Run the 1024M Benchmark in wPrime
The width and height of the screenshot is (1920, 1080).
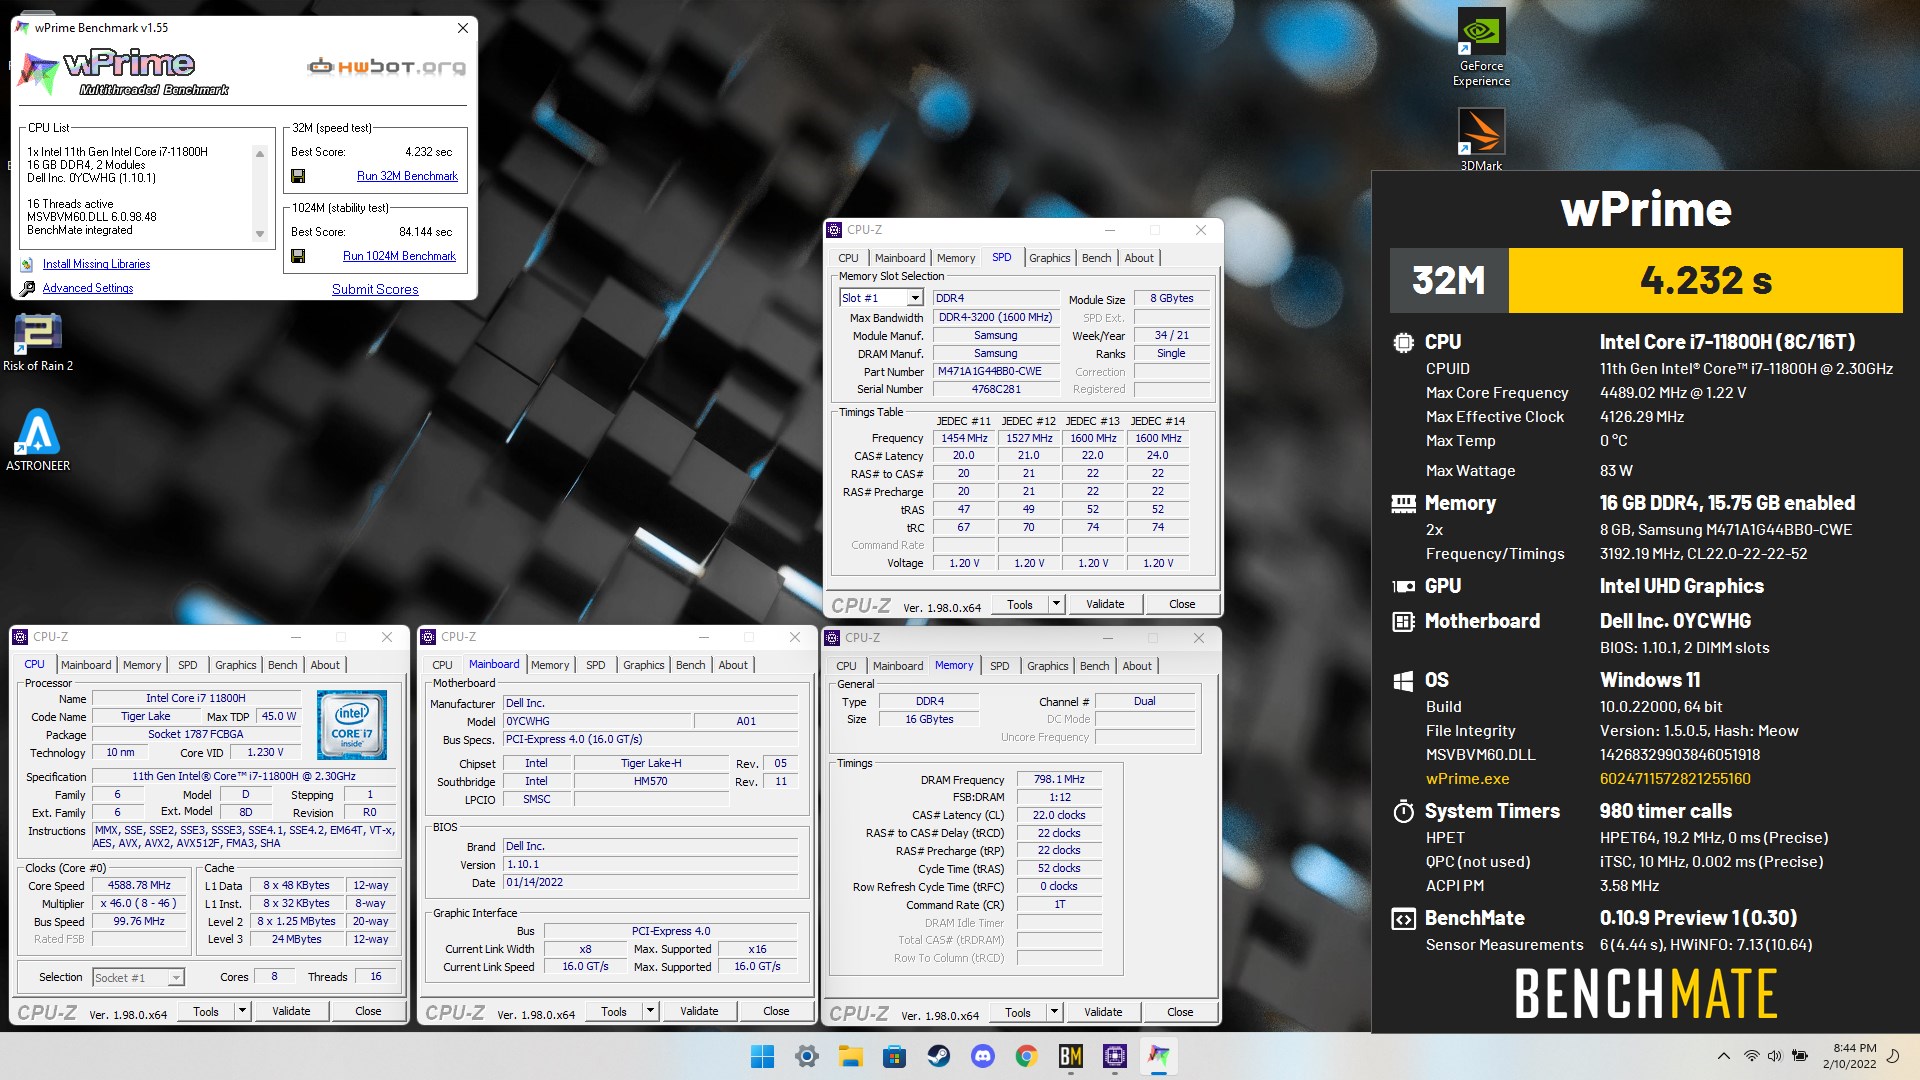399,256
